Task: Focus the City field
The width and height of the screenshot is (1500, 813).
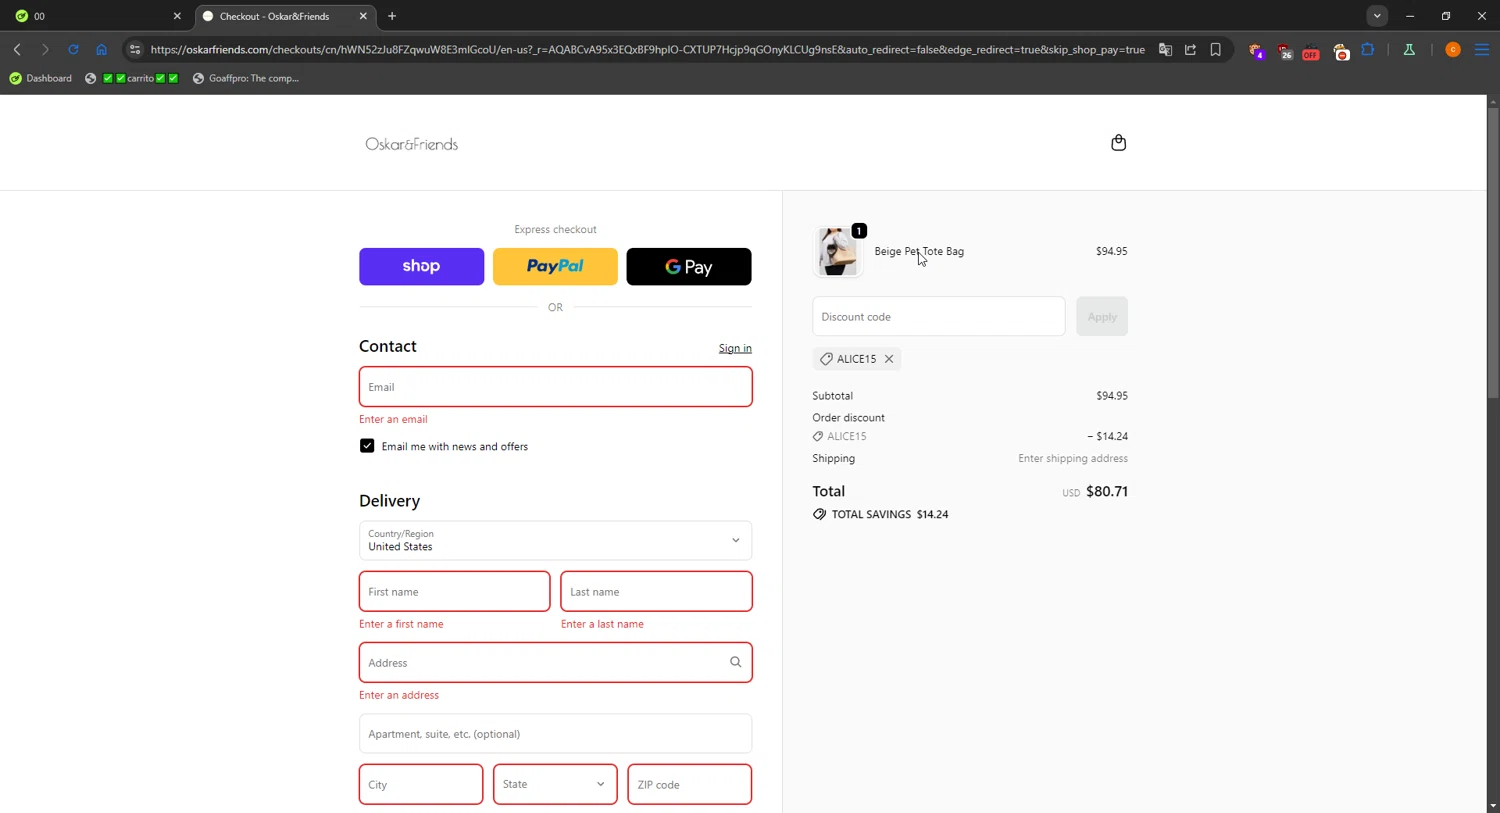Action: 421,784
